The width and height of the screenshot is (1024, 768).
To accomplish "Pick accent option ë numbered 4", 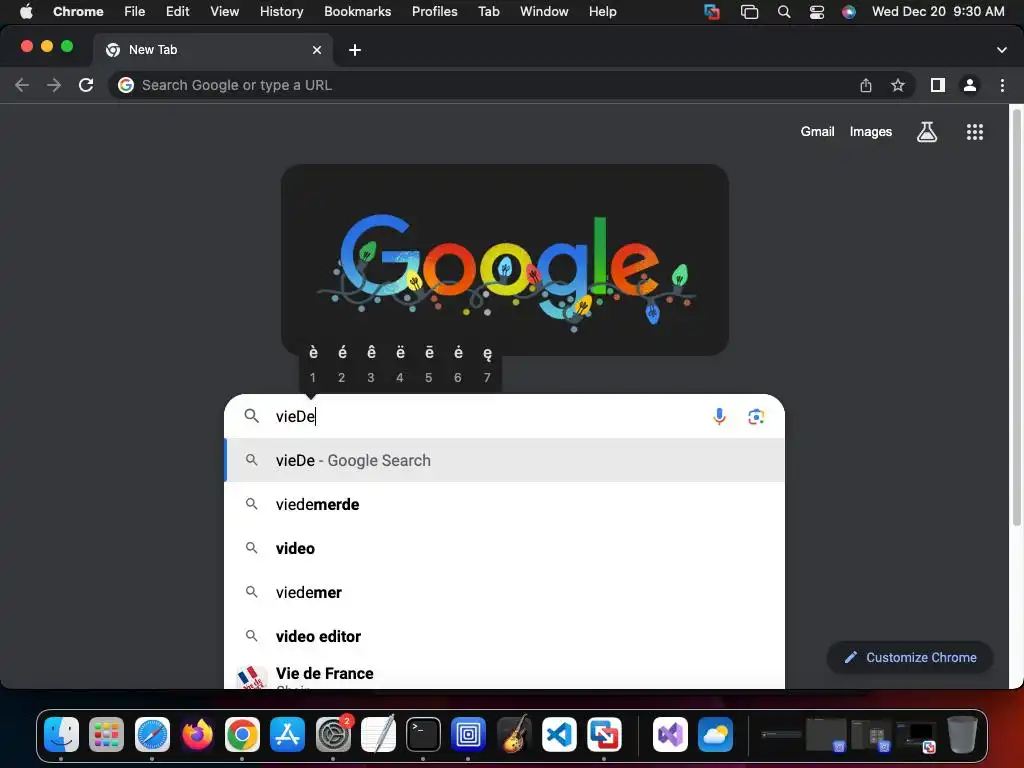I will [400, 364].
